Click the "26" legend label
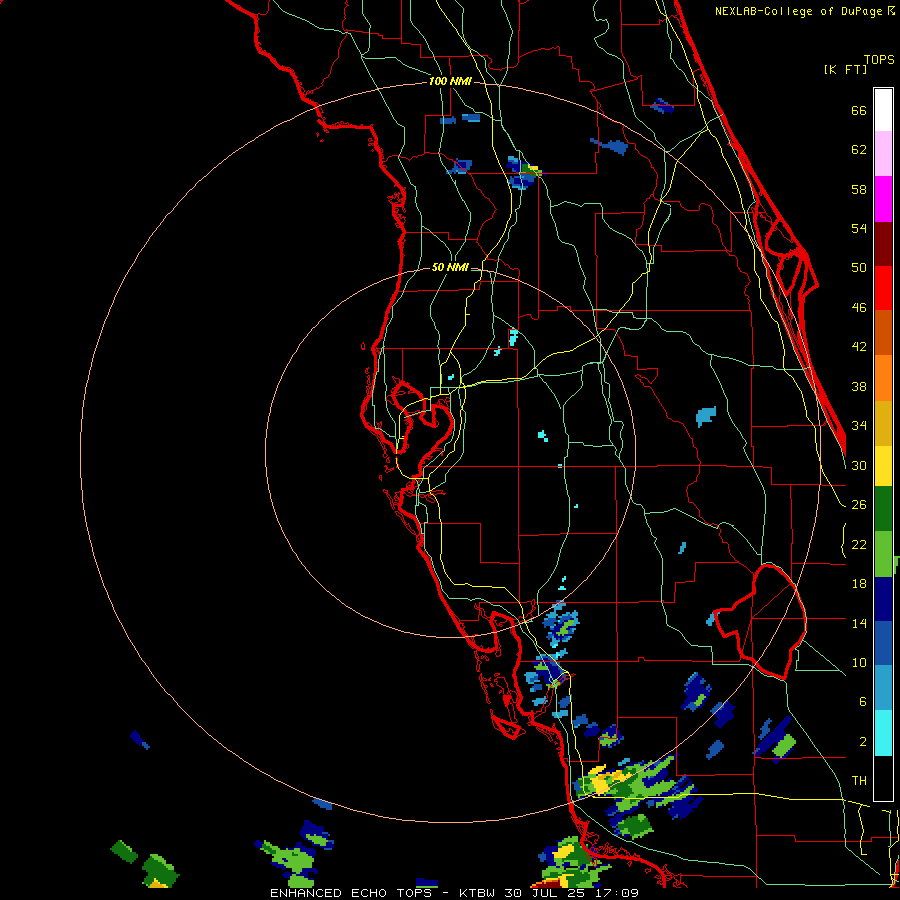The image size is (900, 900). coord(859,505)
